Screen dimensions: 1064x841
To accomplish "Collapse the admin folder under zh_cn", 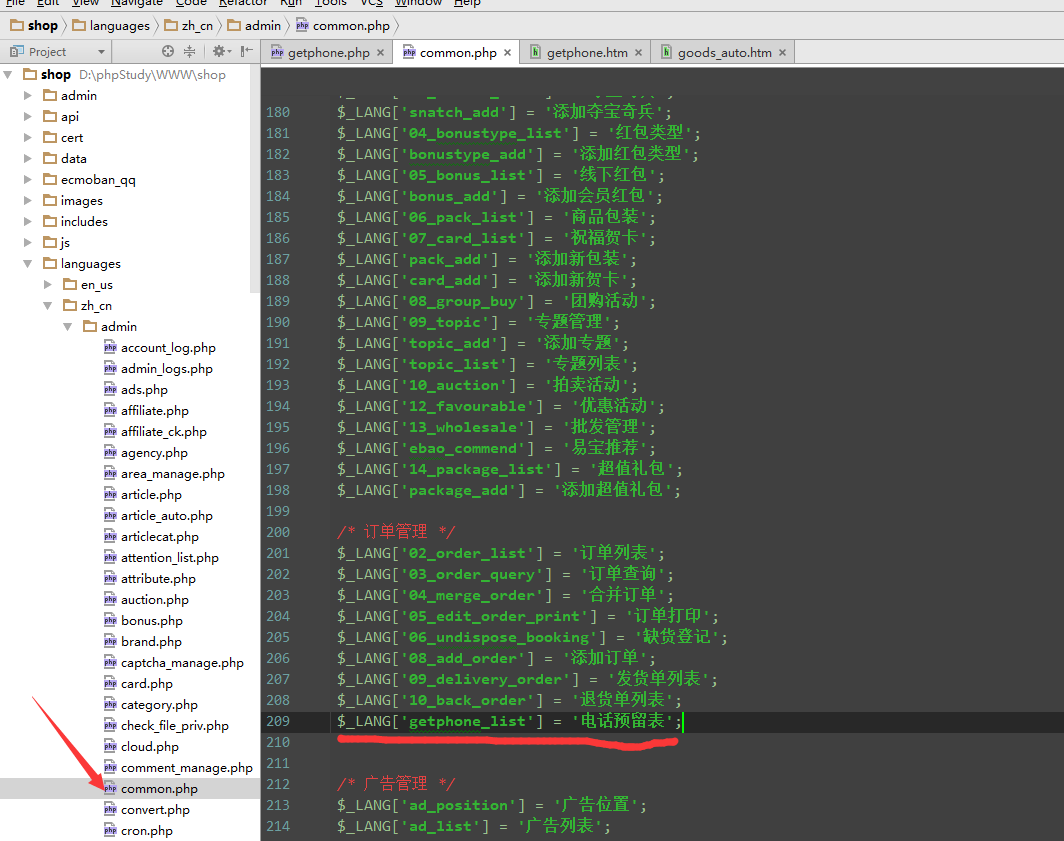I will pos(68,326).
